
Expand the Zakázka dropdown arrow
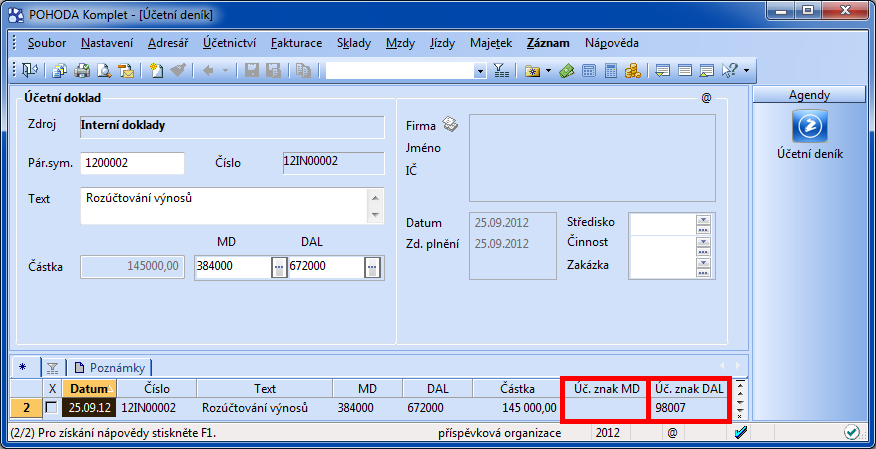[x=703, y=262]
